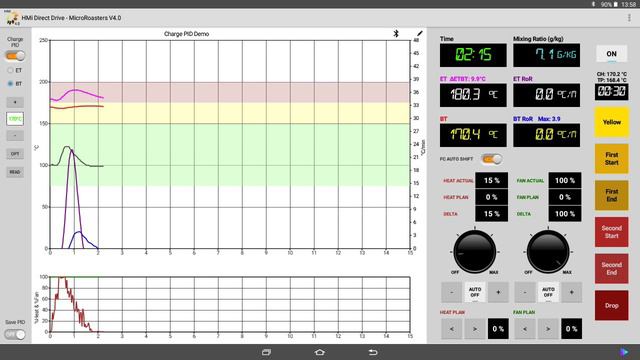
Task: Mark the First End event
Action: click(x=611, y=195)
